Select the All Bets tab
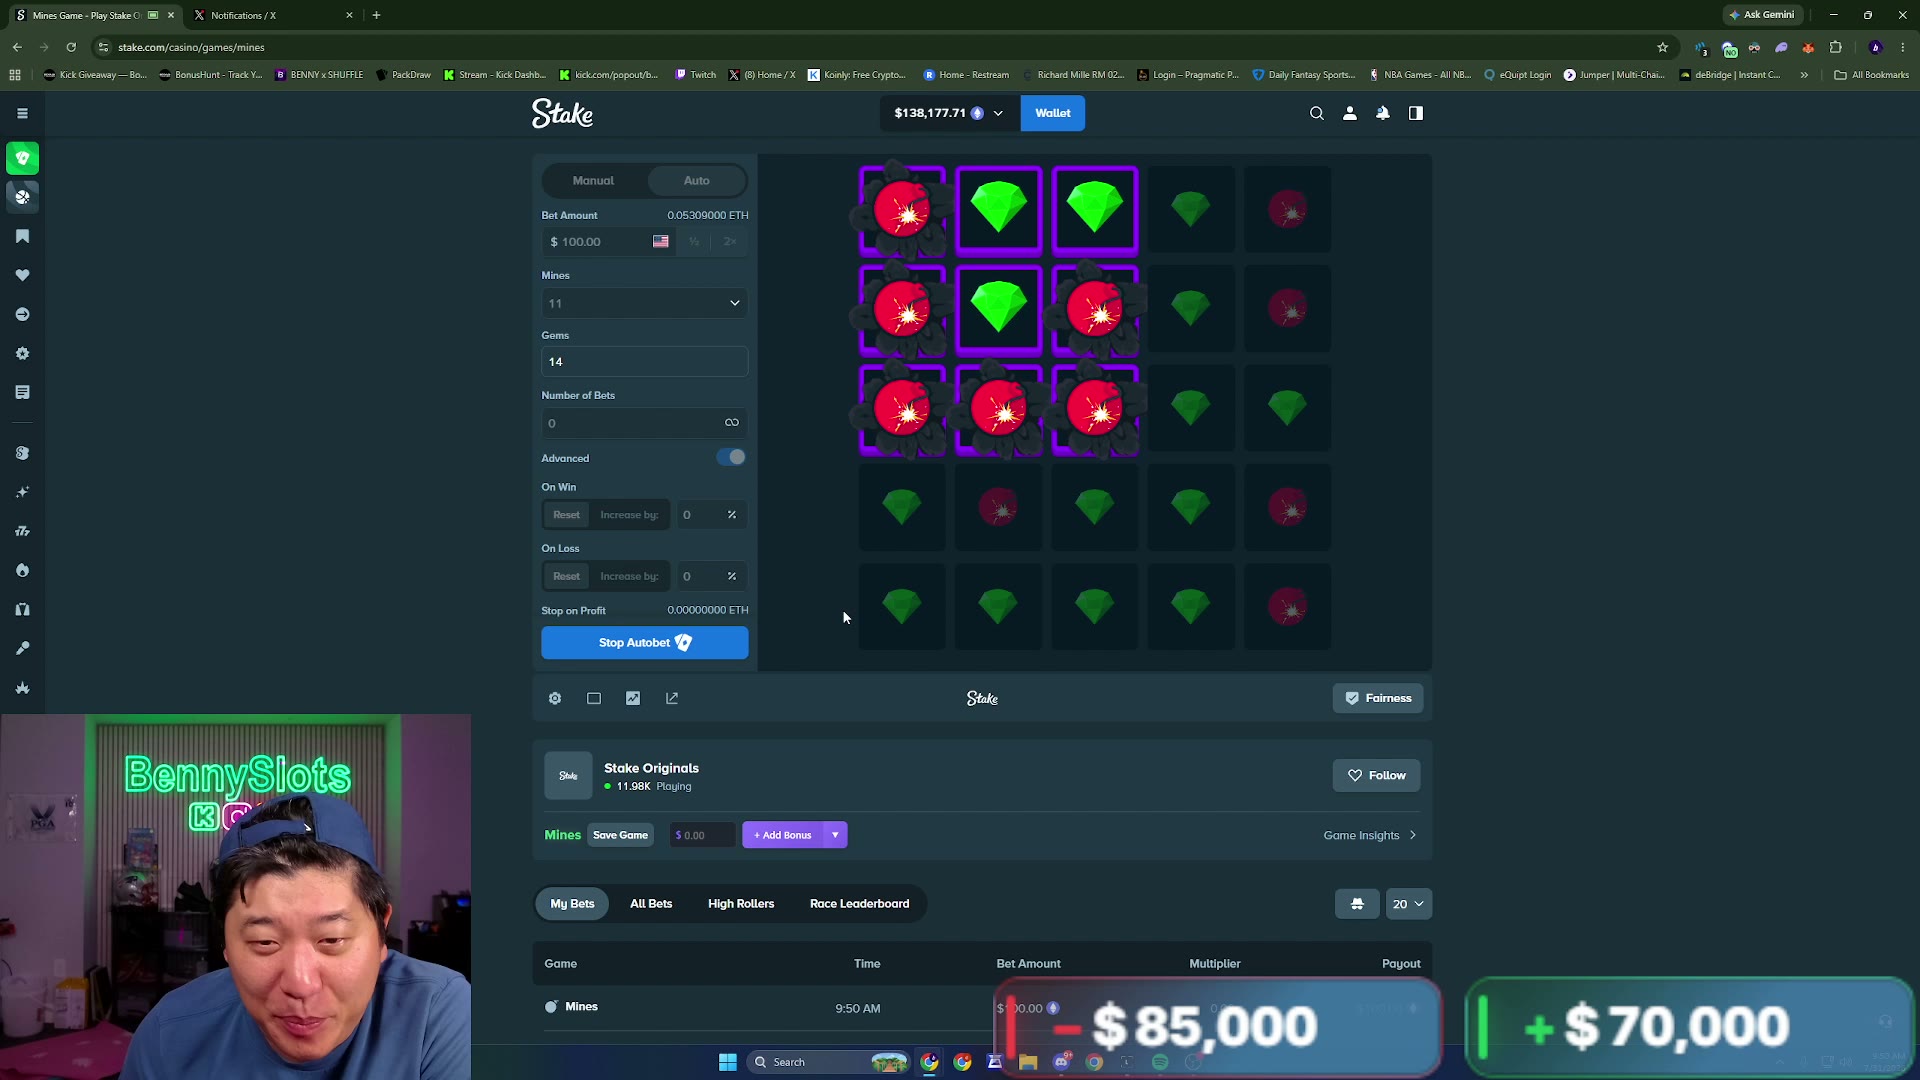 (x=651, y=904)
